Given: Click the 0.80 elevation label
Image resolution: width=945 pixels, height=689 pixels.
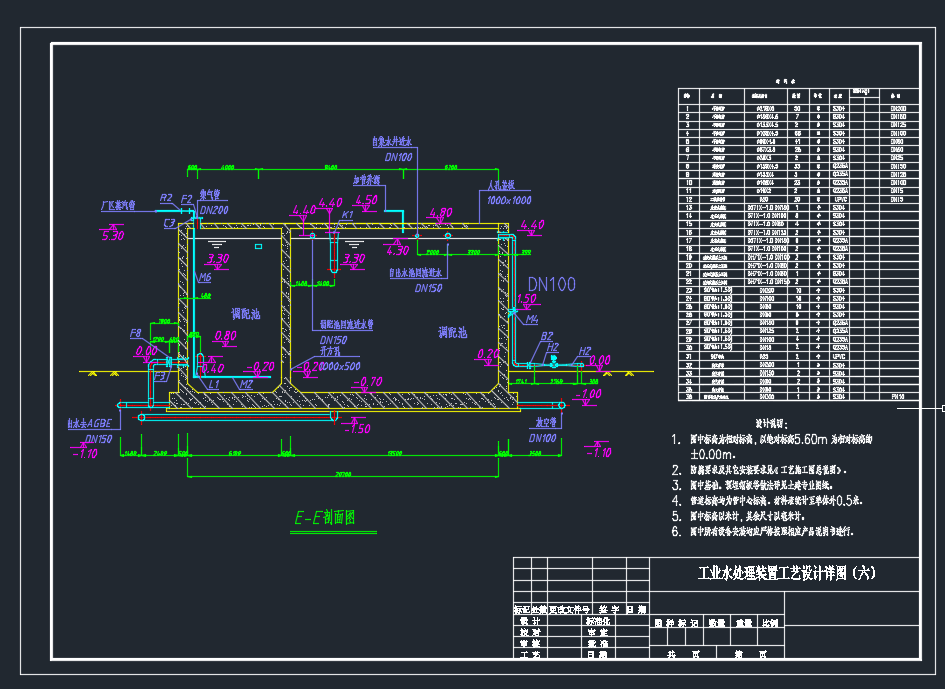Looking at the screenshot, I should point(225,336).
